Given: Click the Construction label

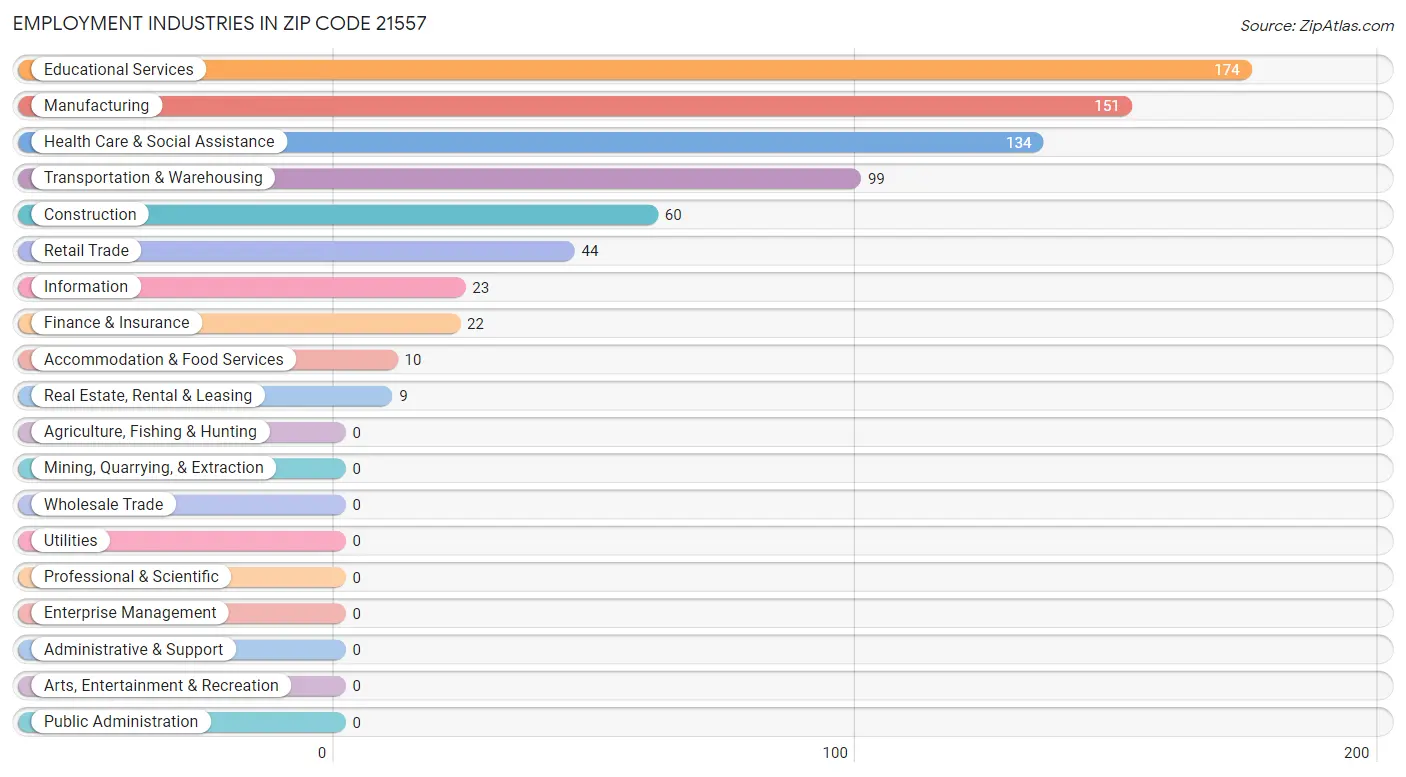Looking at the screenshot, I should click(x=90, y=215).
